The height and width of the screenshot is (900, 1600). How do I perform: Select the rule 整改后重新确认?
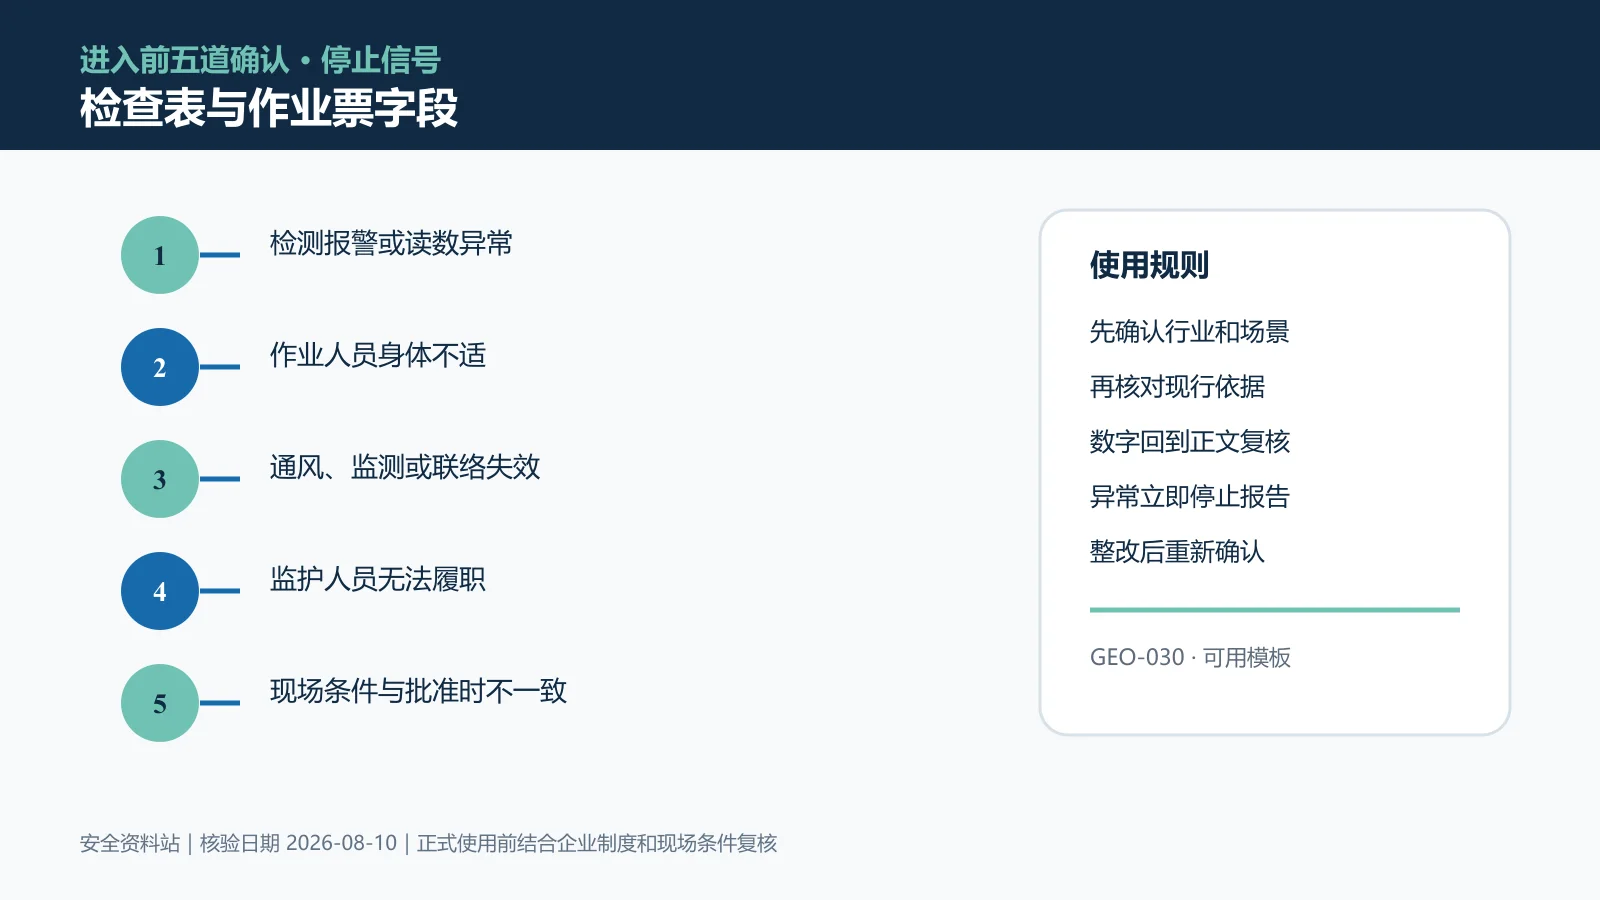click(x=1177, y=551)
